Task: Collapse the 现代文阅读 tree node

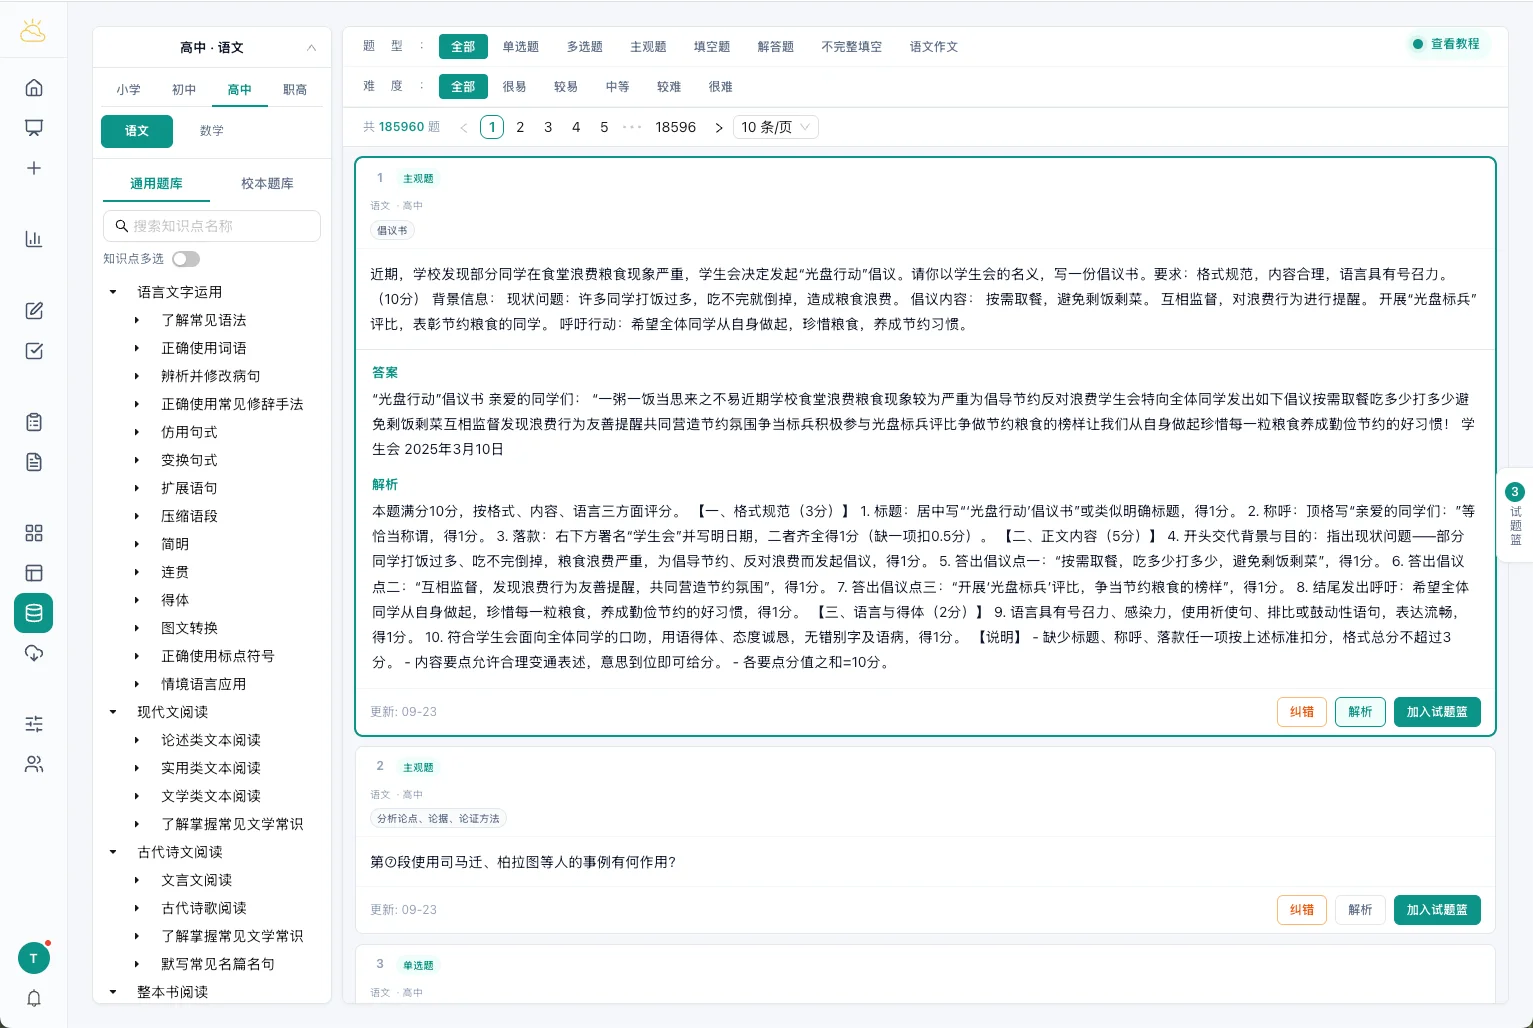Action: [113, 712]
